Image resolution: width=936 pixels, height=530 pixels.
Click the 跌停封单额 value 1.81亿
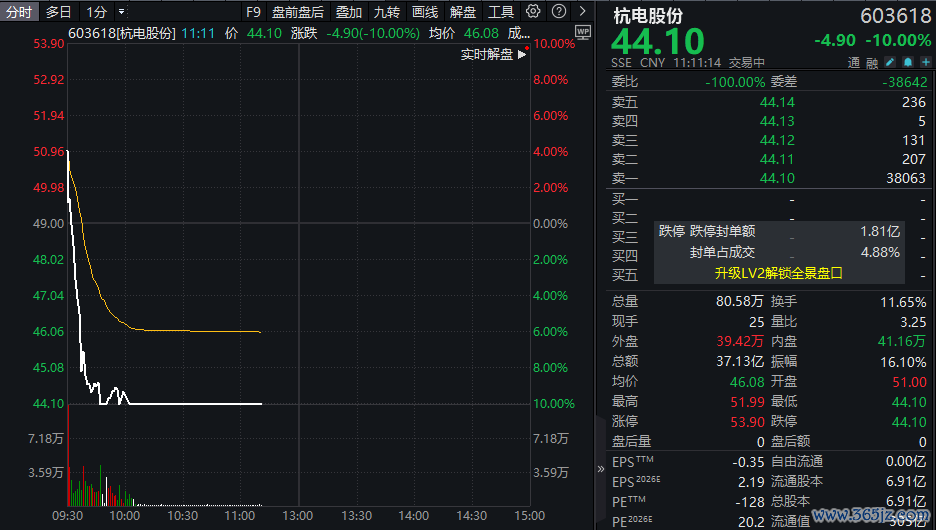880,232
